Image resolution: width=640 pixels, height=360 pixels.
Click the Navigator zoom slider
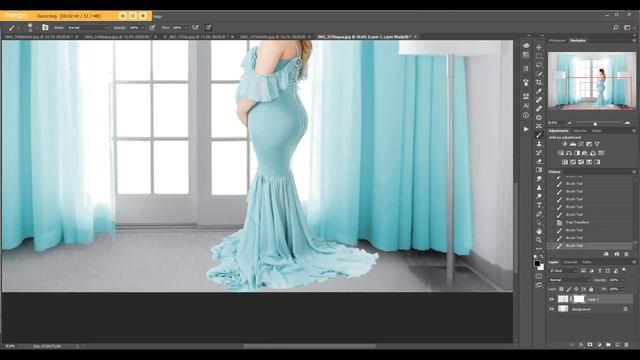point(595,123)
